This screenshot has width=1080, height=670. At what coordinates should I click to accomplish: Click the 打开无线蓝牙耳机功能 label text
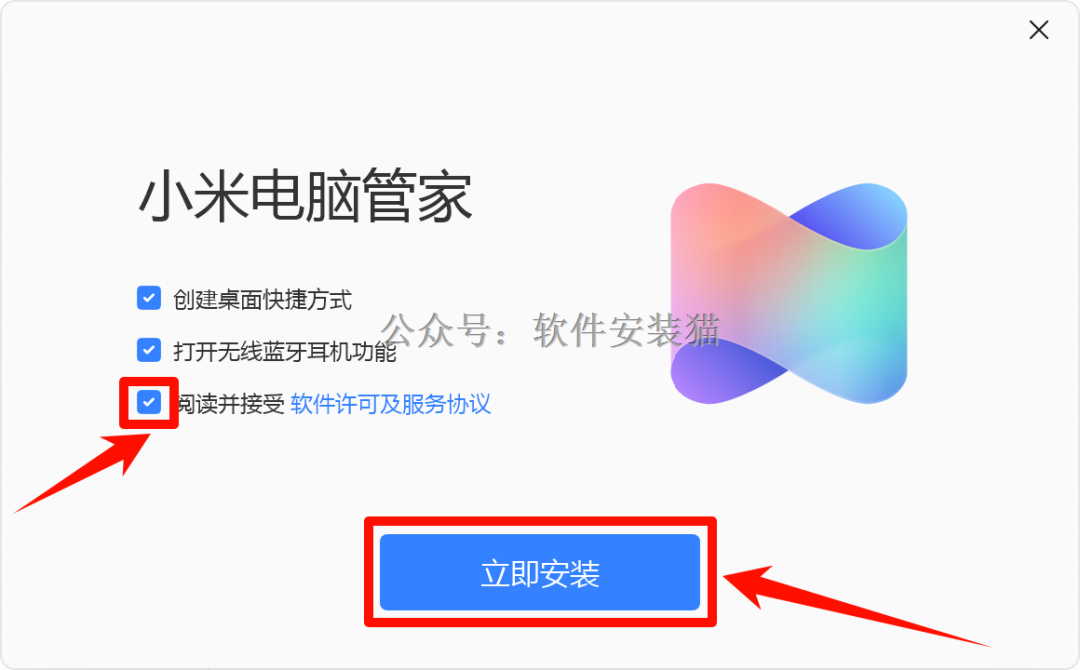(x=284, y=351)
